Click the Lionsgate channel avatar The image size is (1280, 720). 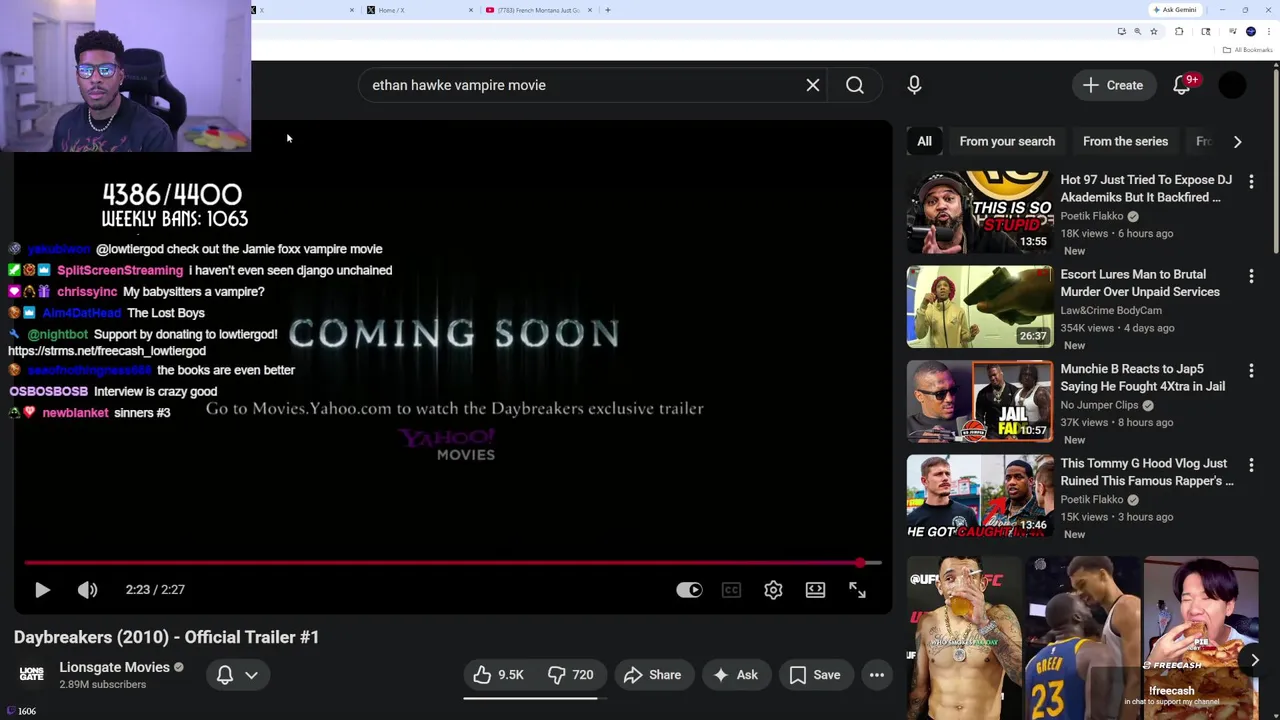click(32, 675)
